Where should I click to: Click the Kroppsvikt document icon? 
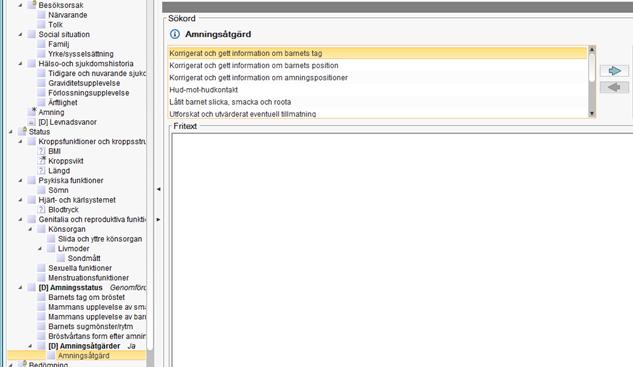pos(41,161)
